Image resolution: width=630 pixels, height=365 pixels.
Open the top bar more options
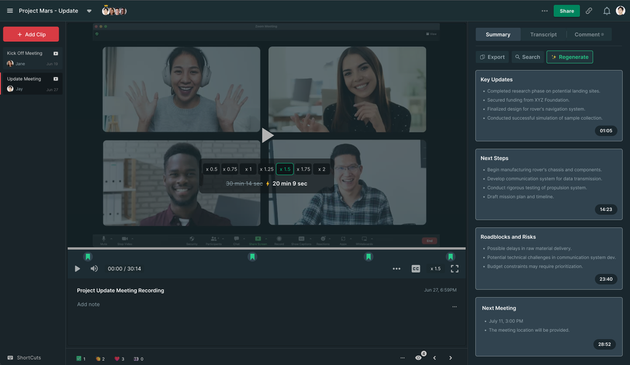(544, 11)
